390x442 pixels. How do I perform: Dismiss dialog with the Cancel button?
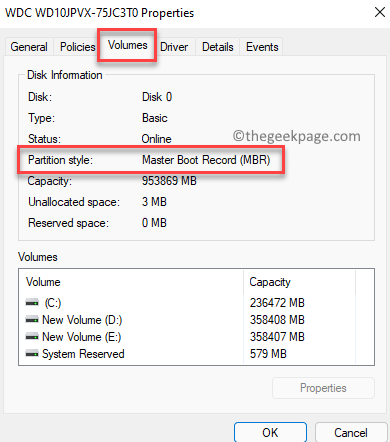coord(351,432)
